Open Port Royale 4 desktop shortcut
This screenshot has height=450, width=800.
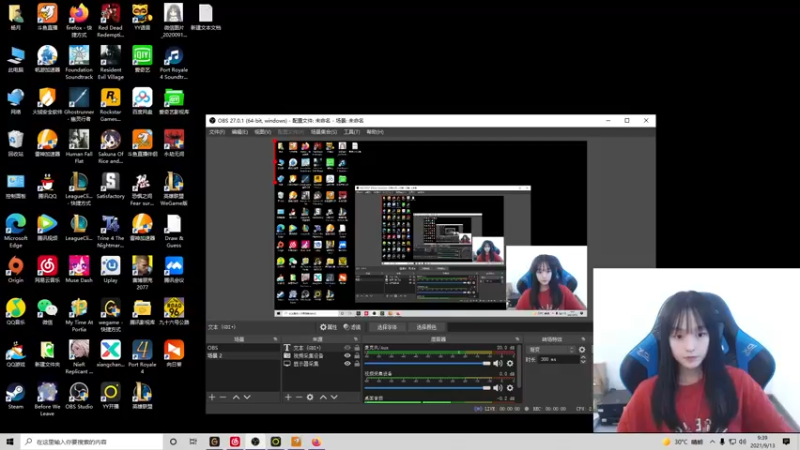[x=142, y=358]
